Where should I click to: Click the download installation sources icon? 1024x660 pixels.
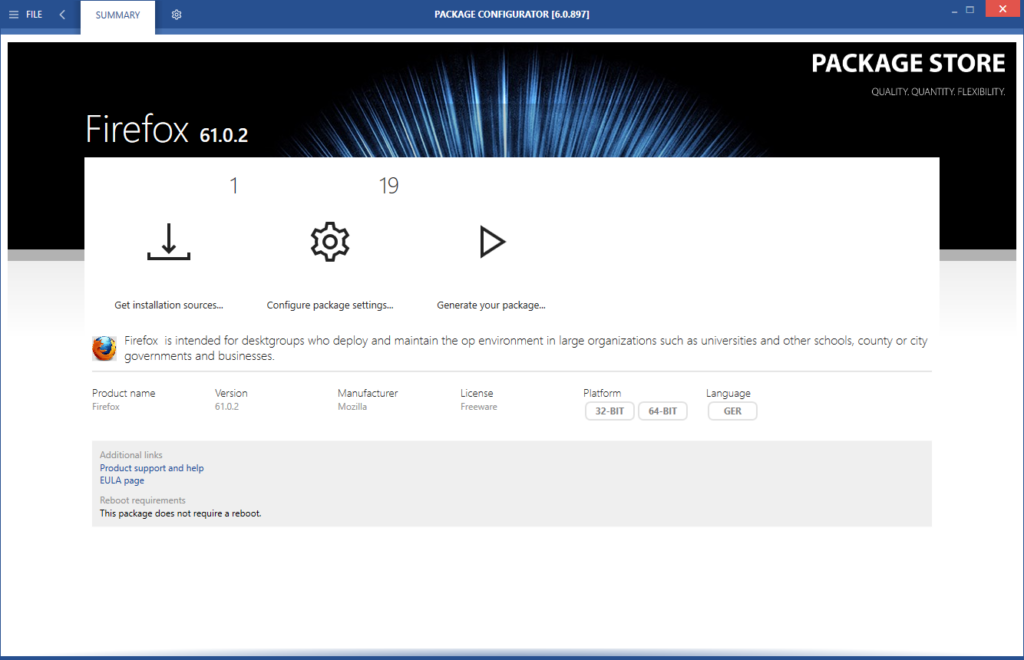[x=168, y=242]
